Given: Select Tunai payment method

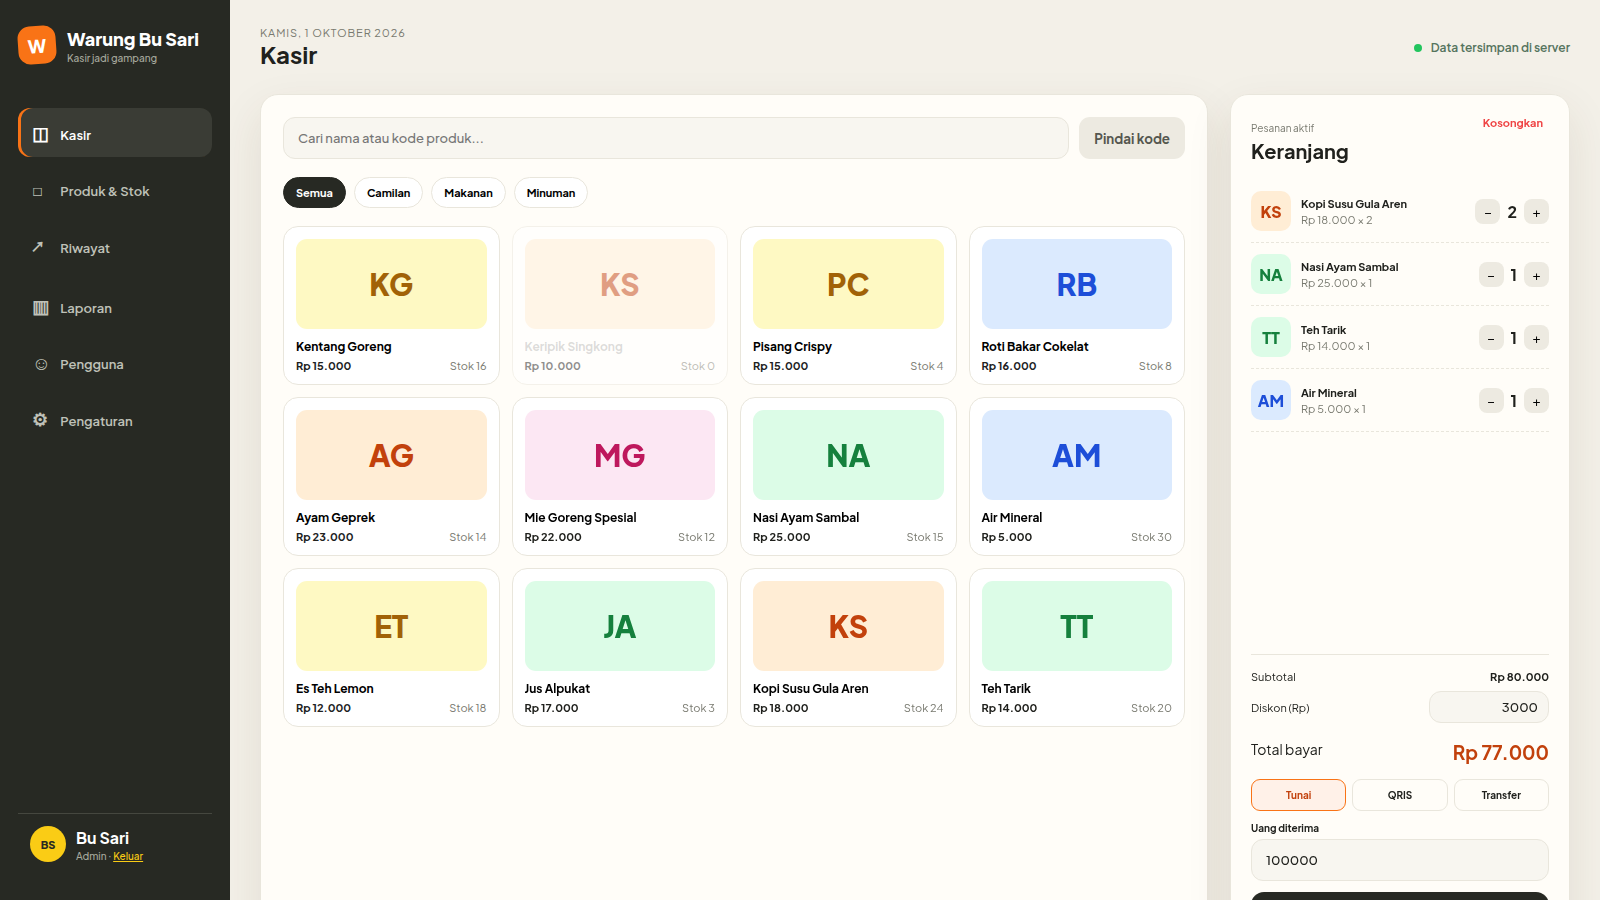Looking at the screenshot, I should click(1298, 795).
